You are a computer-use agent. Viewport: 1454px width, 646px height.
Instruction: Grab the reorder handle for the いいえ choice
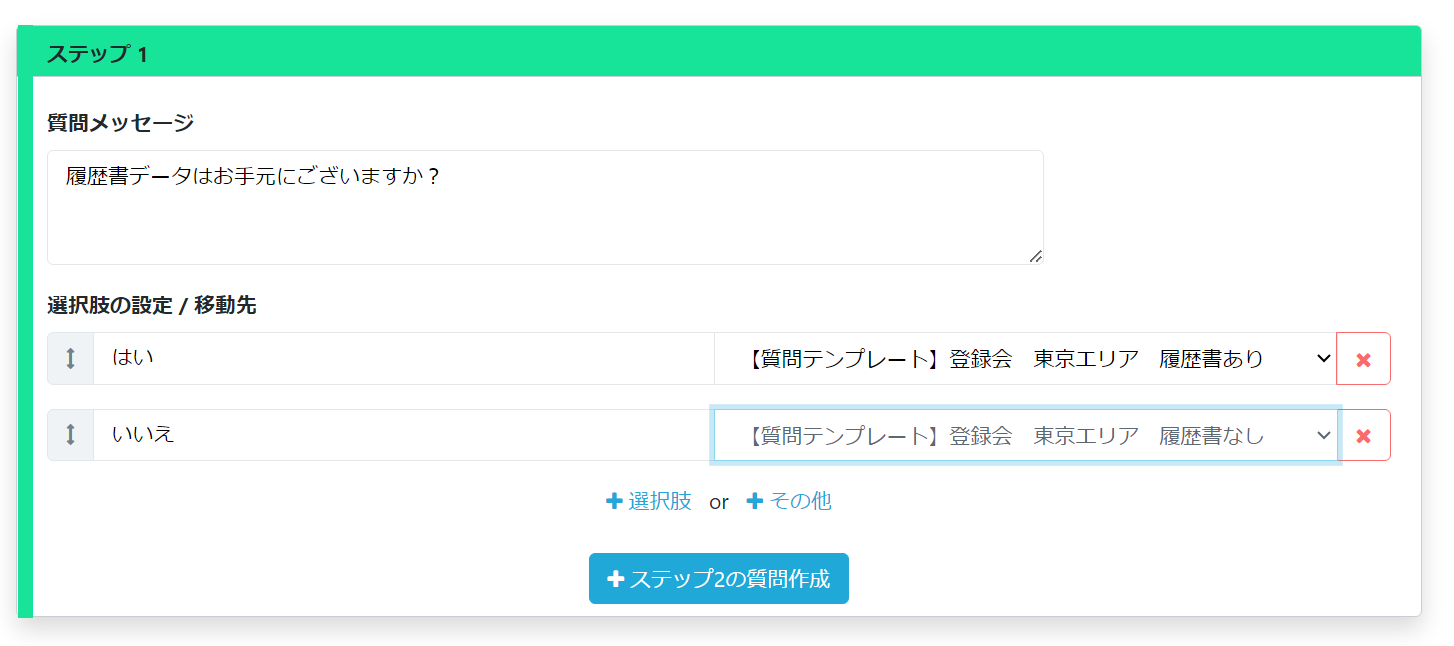pyautogui.click(x=71, y=435)
